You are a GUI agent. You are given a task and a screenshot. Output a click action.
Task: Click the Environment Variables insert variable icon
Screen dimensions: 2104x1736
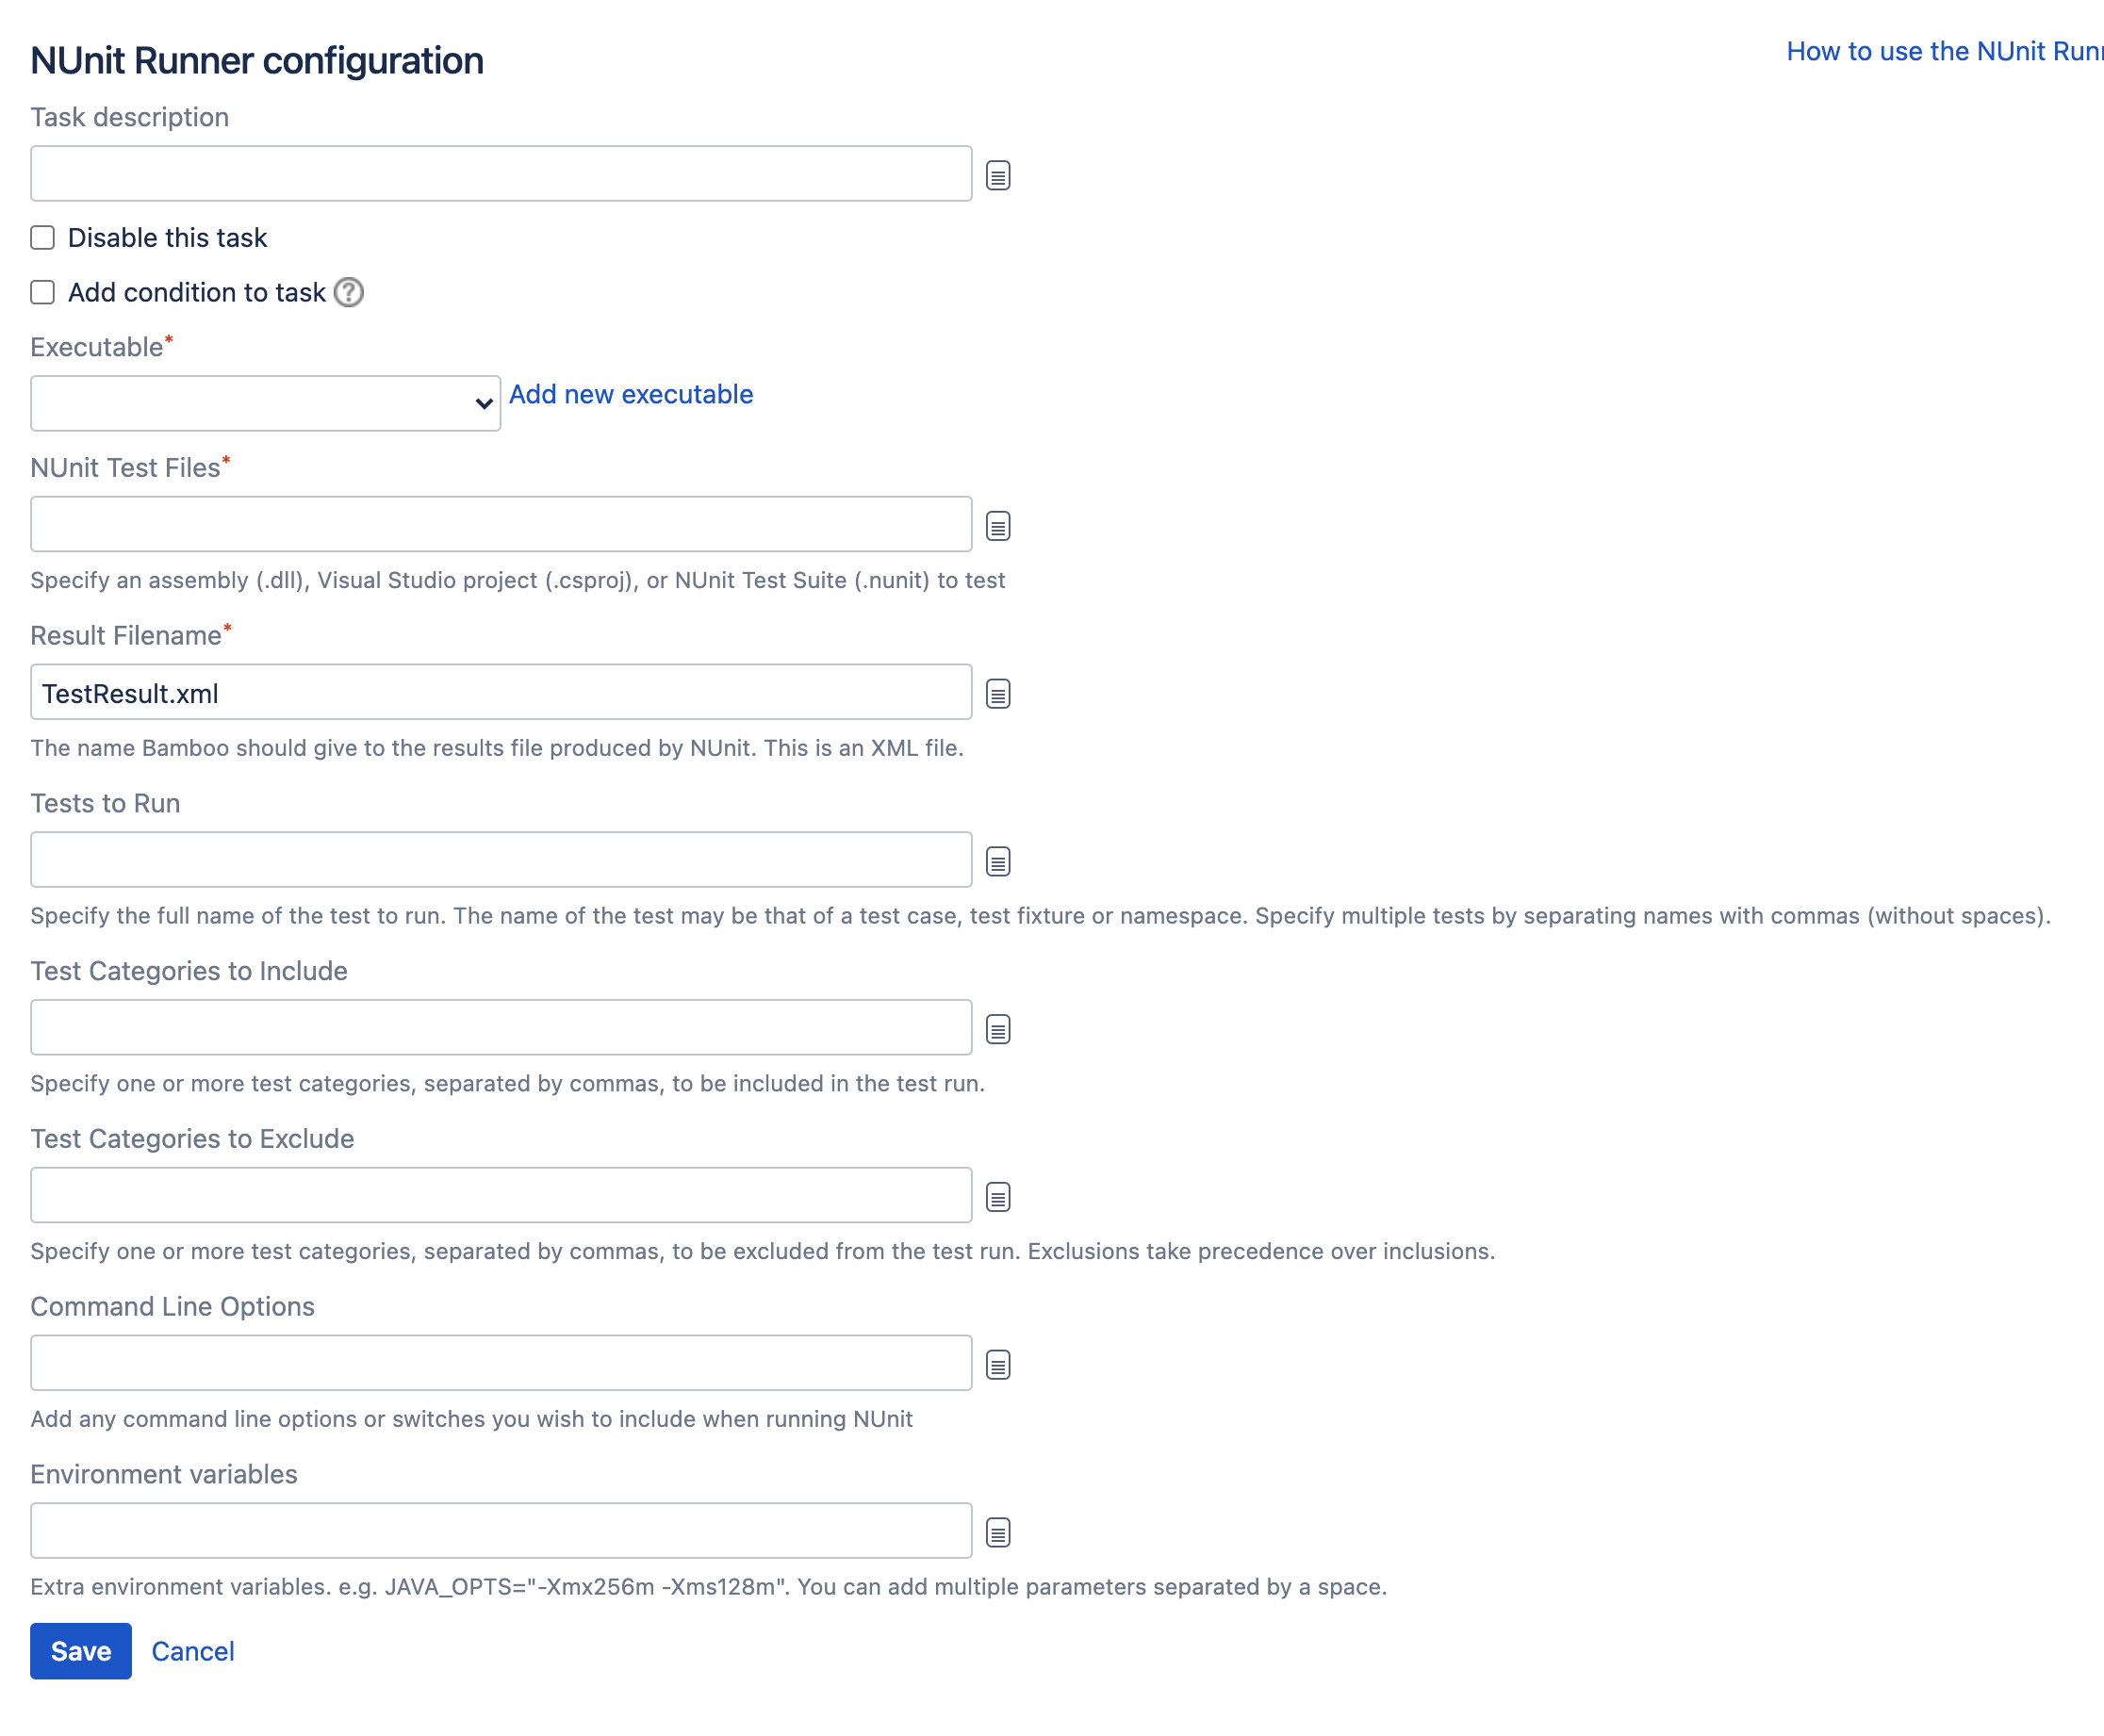[x=996, y=1531]
